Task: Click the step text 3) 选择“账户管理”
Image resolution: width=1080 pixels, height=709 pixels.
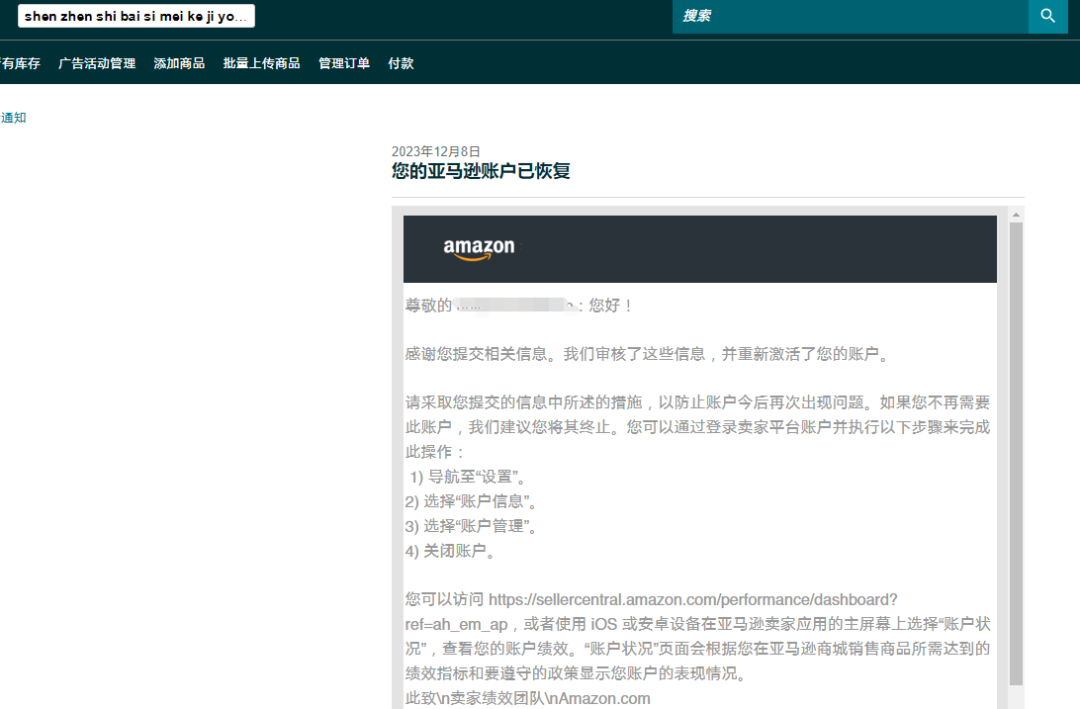Action: 471,526
